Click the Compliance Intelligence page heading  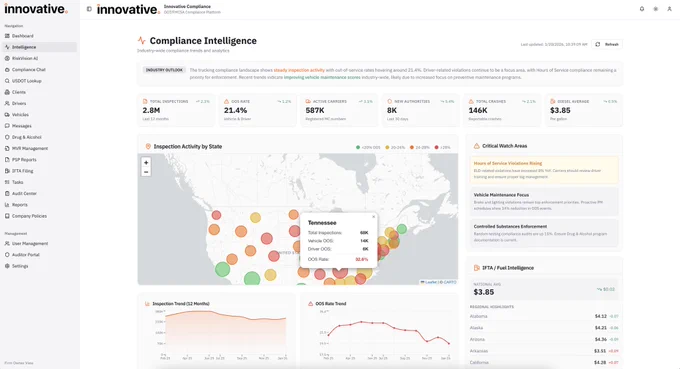click(x=203, y=41)
